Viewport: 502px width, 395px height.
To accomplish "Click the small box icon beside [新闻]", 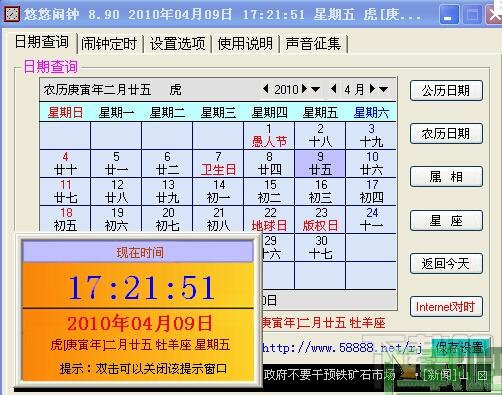I will click(x=482, y=376).
